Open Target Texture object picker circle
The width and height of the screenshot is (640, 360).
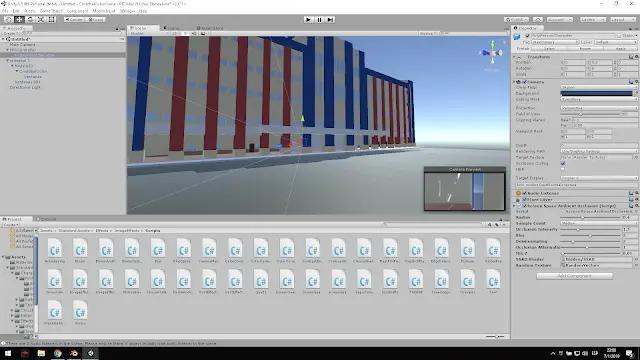(636, 157)
